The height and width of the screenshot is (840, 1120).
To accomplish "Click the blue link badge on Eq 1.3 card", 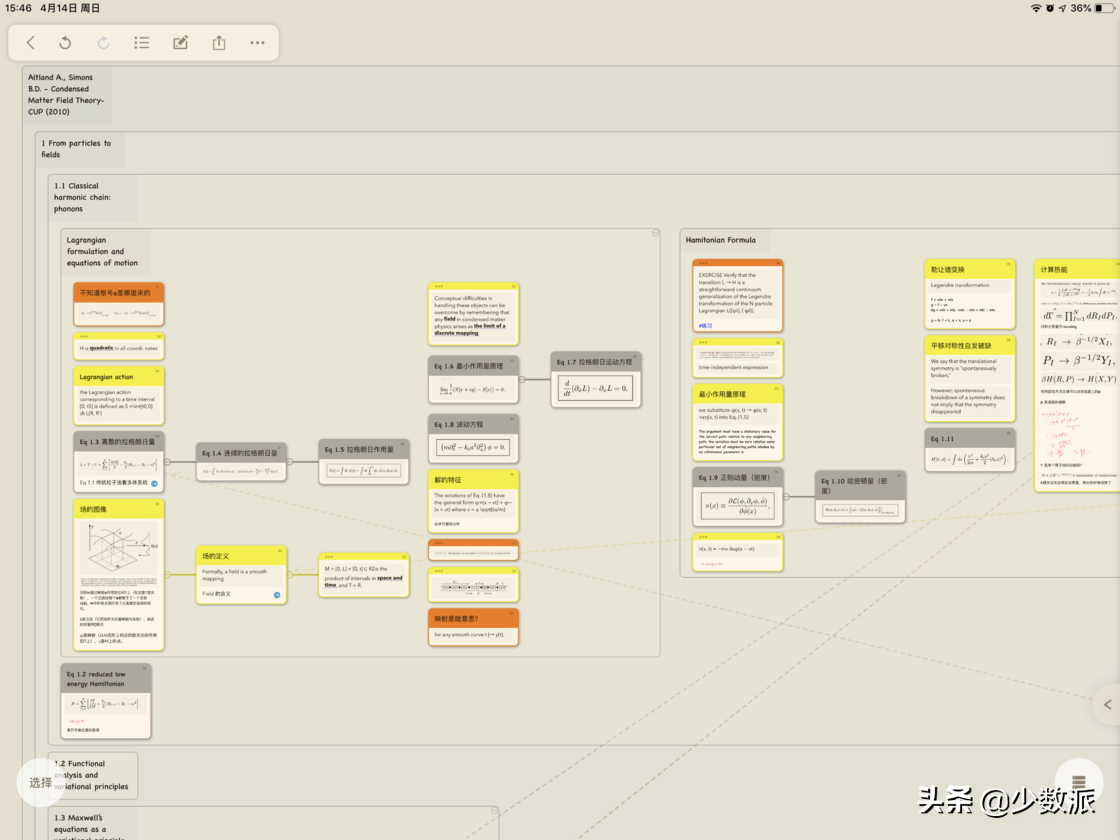I will tap(154, 484).
